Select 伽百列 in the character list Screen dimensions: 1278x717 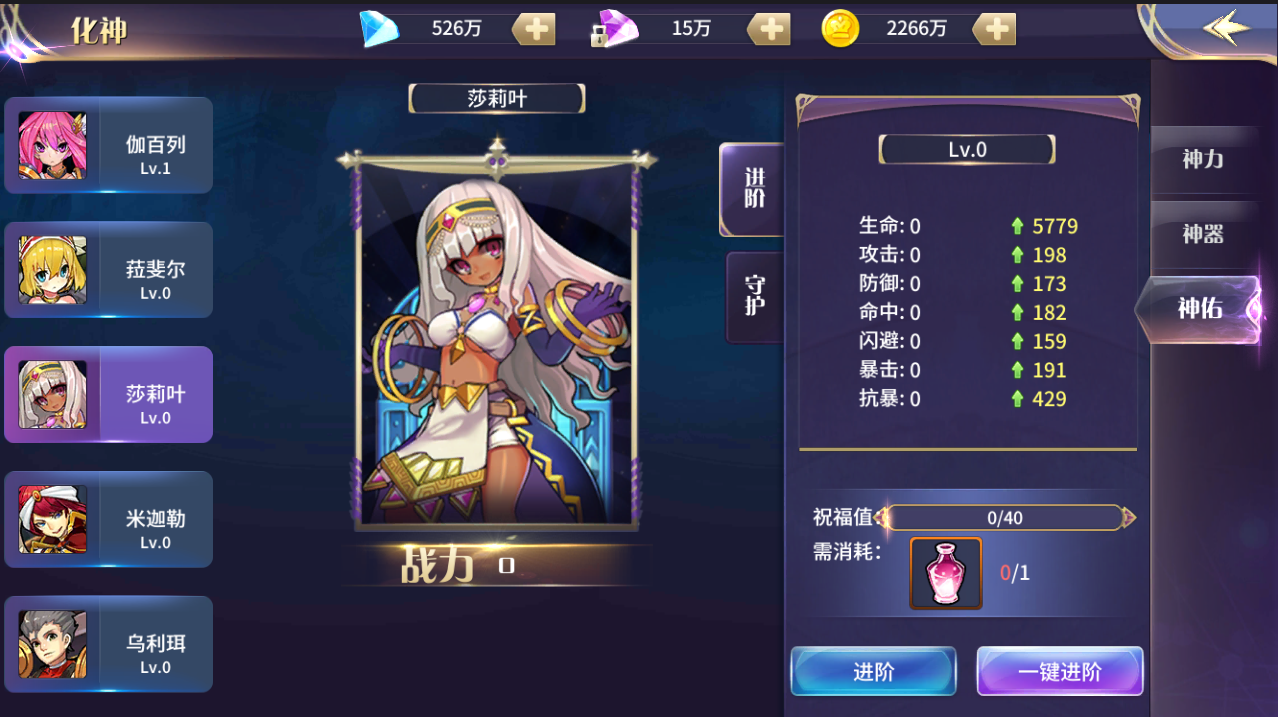[109, 145]
